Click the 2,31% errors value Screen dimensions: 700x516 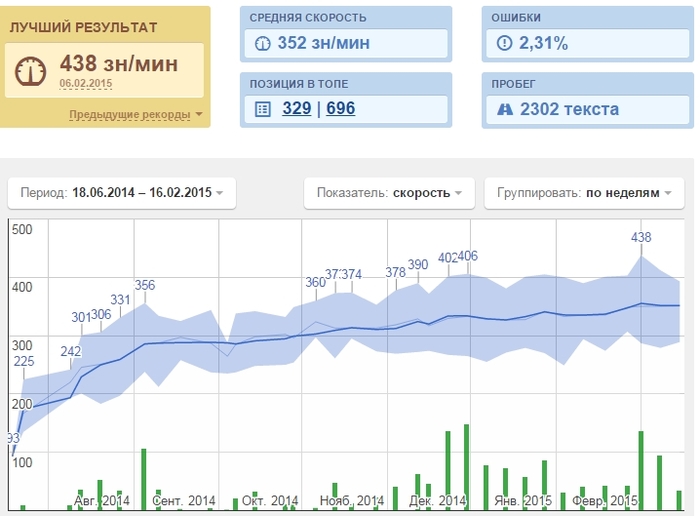pyautogui.click(x=543, y=43)
